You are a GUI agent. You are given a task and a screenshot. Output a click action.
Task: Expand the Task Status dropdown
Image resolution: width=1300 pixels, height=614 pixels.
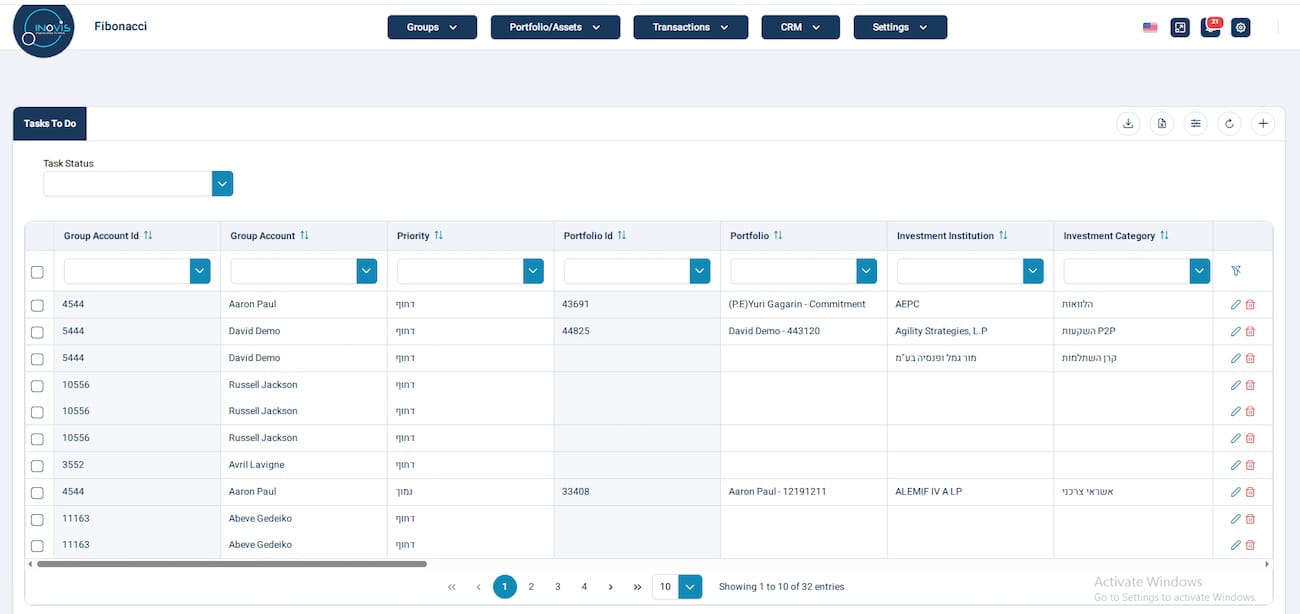coord(222,184)
